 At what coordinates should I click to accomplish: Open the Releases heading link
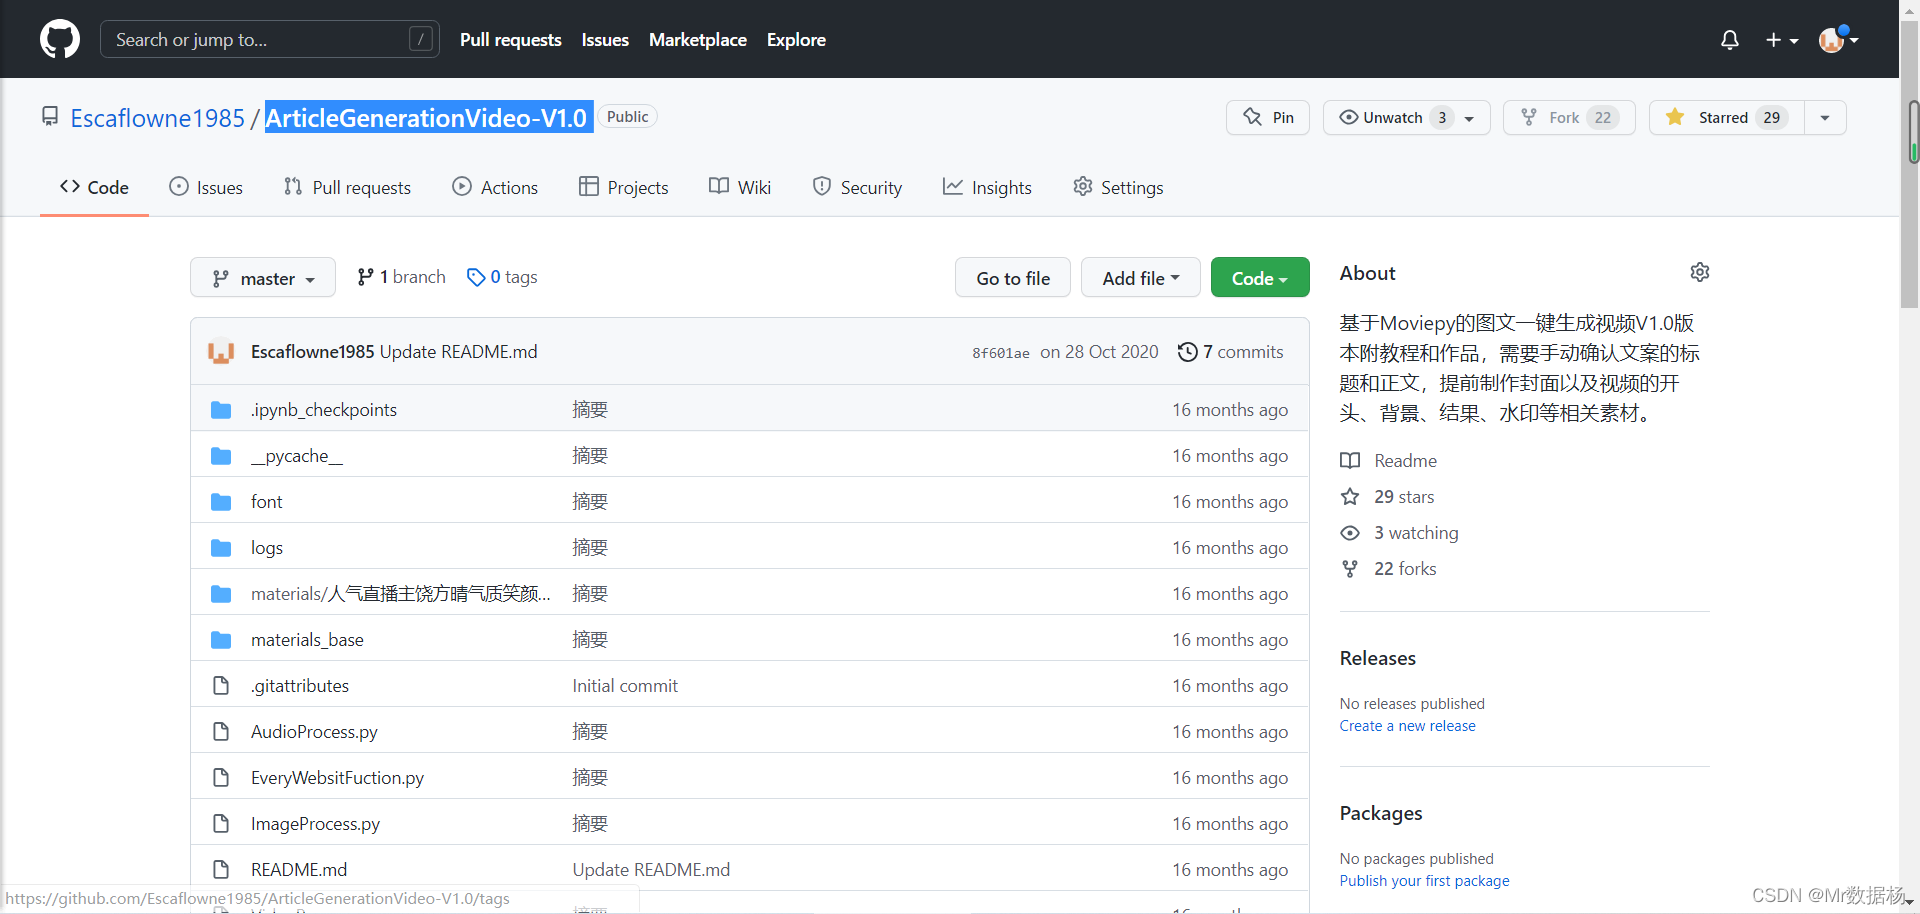[x=1378, y=658]
